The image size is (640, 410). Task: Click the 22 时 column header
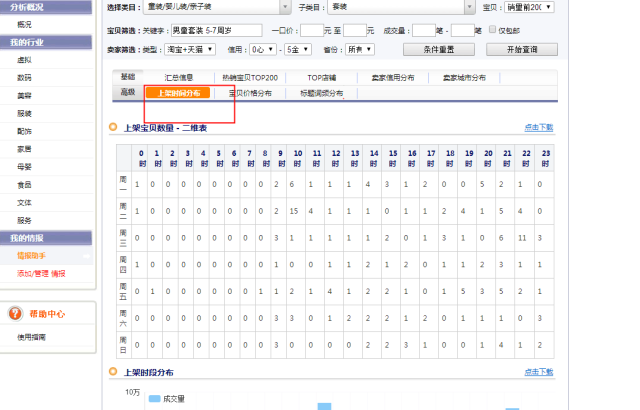(x=526, y=158)
